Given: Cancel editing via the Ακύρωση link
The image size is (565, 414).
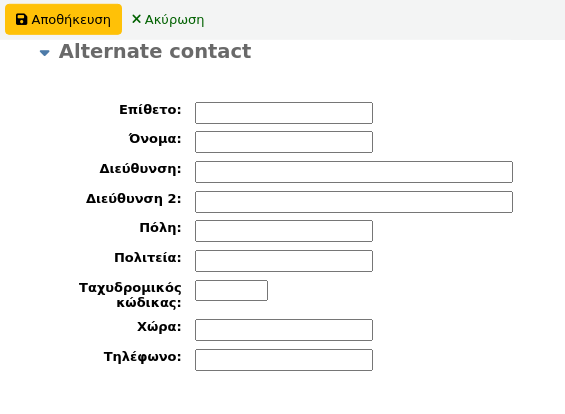Looking at the screenshot, I should click(x=168, y=19).
